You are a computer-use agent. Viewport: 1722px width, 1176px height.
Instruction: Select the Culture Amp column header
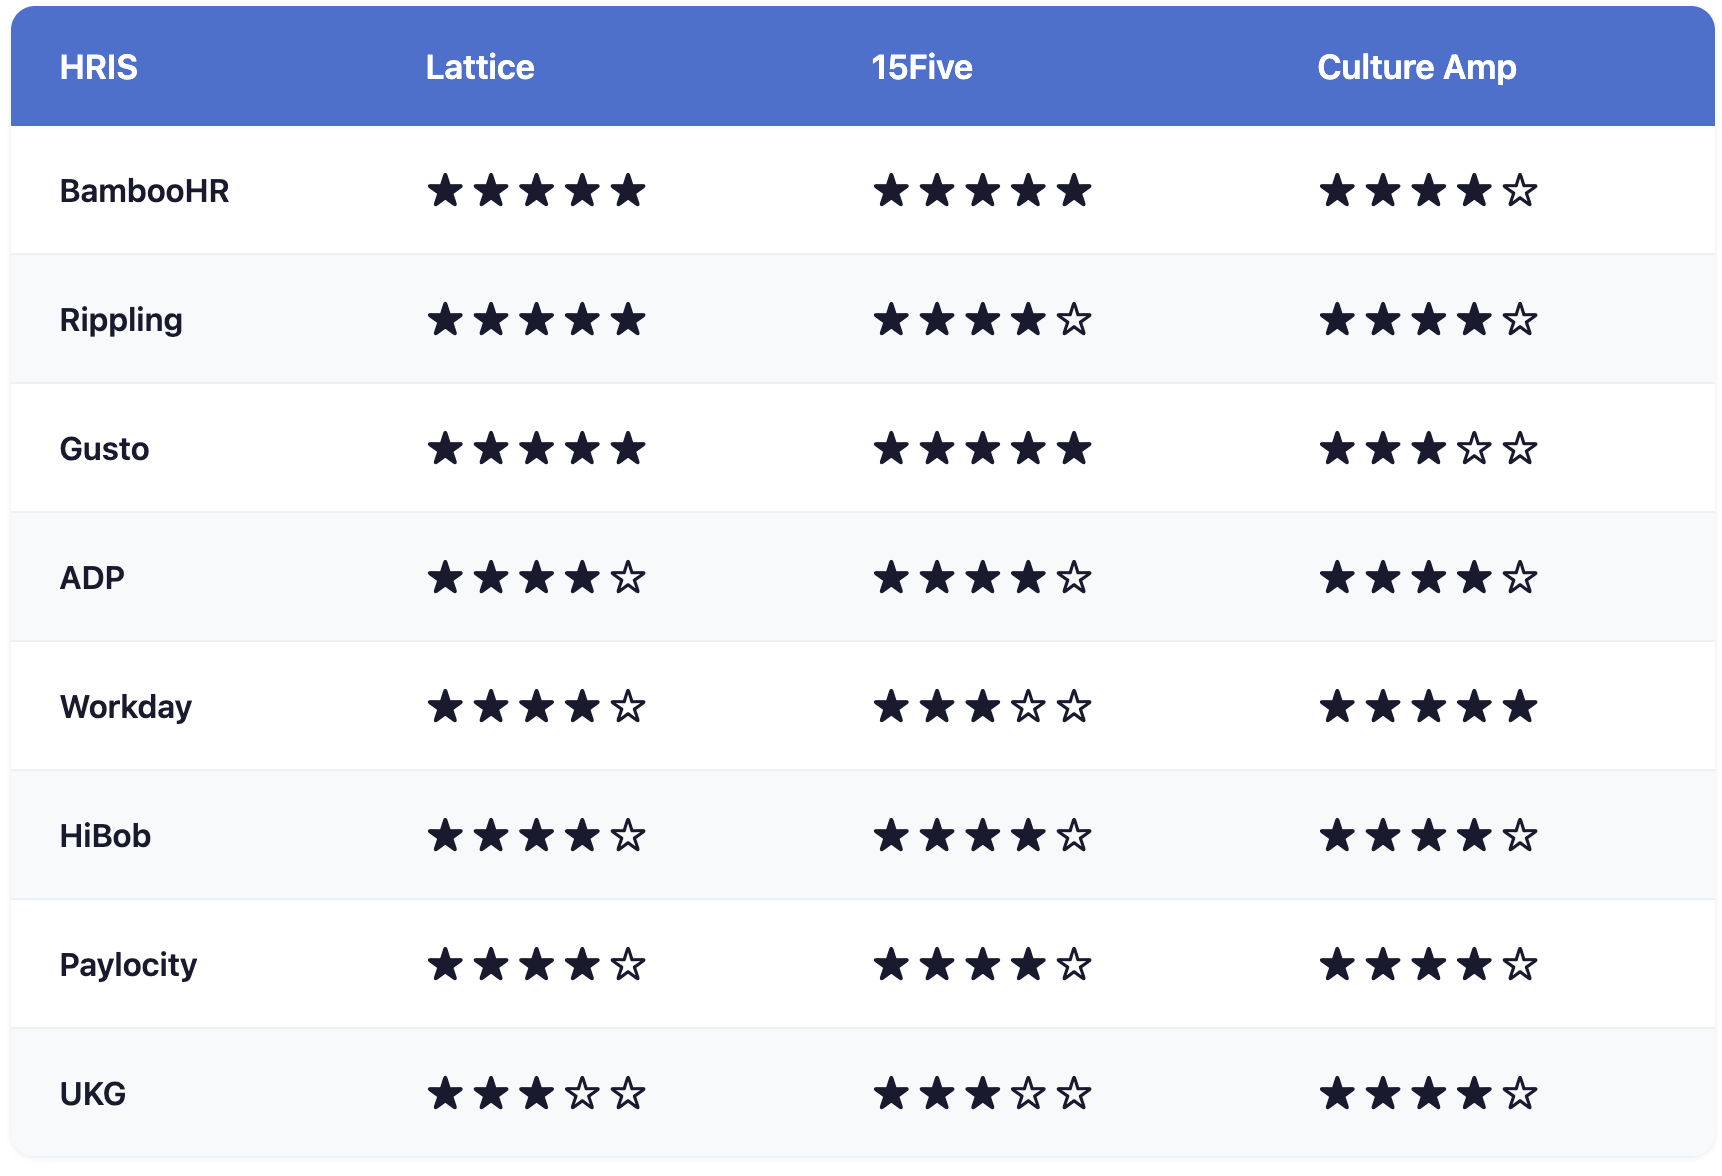click(x=1416, y=67)
